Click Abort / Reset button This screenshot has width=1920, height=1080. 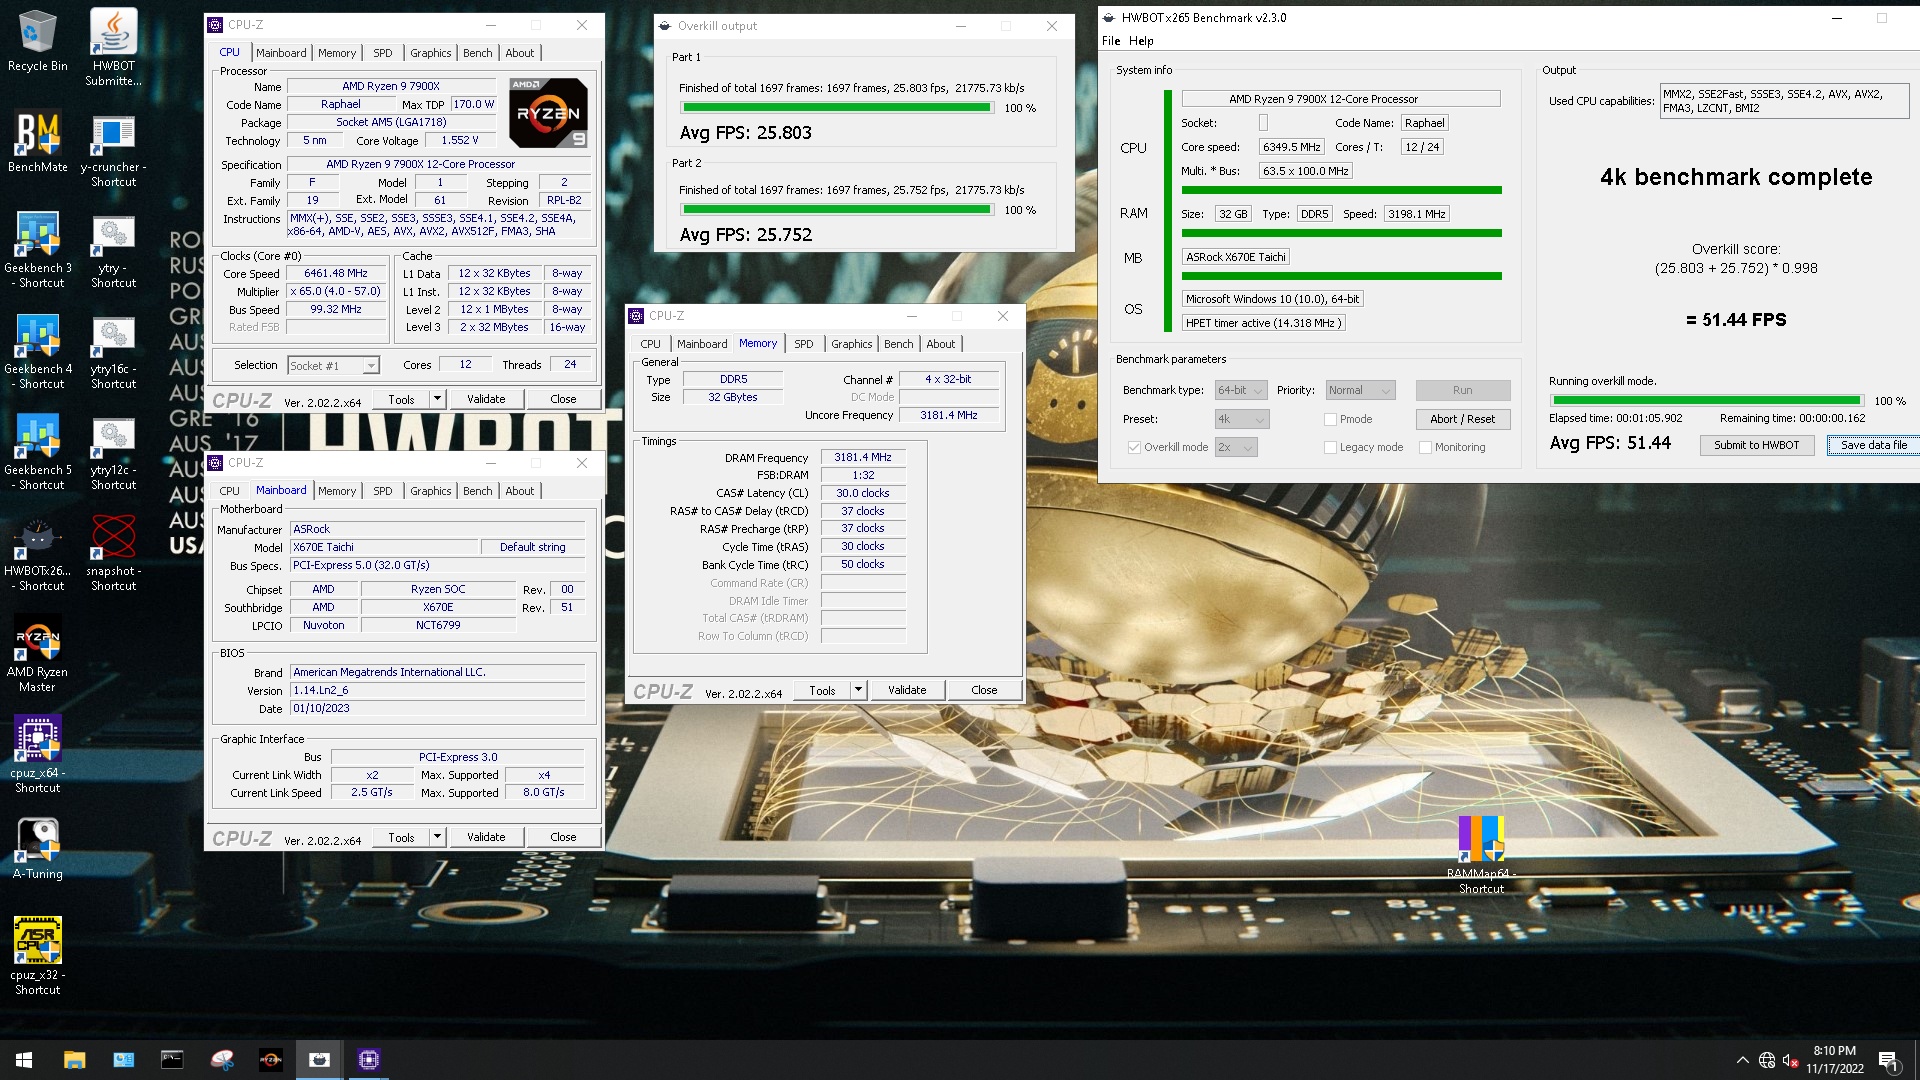[1462, 419]
